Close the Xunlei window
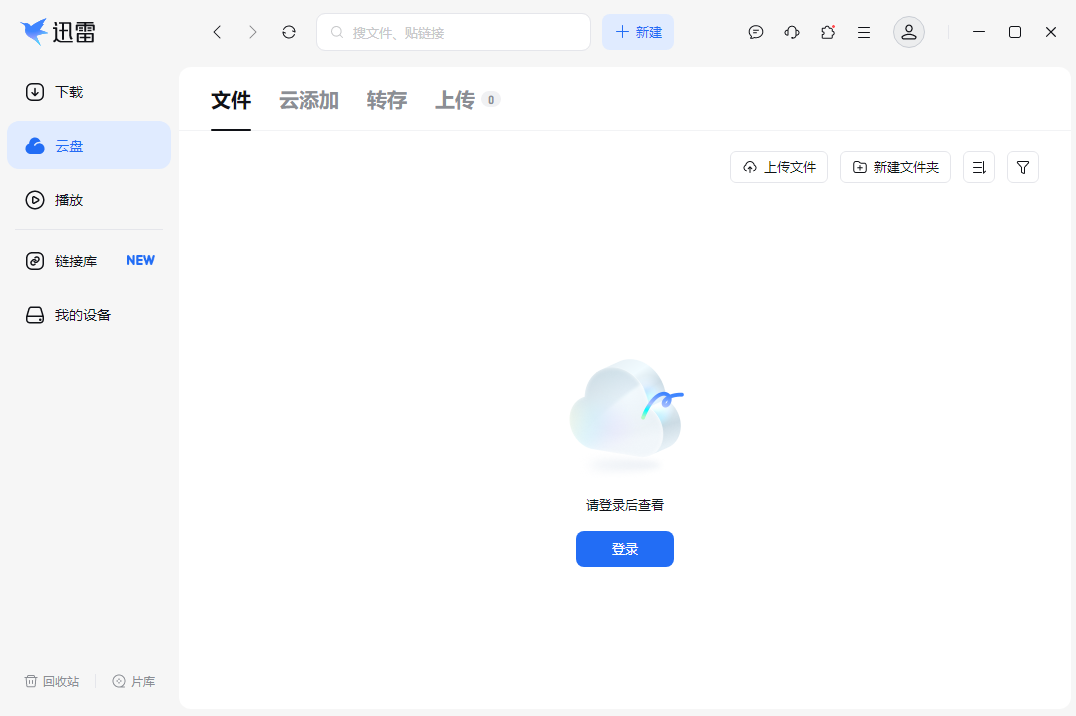1076x716 pixels. [x=1051, y=32]
